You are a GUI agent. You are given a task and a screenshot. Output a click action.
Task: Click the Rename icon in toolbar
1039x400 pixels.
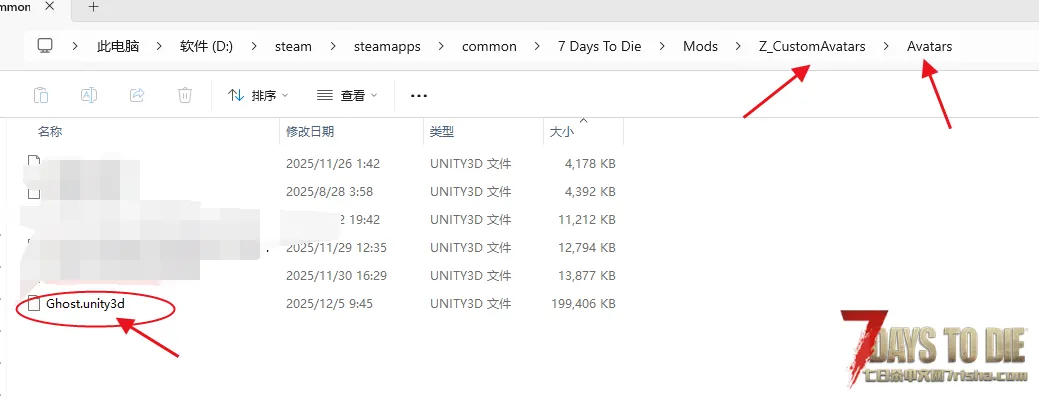pos(89,95)
